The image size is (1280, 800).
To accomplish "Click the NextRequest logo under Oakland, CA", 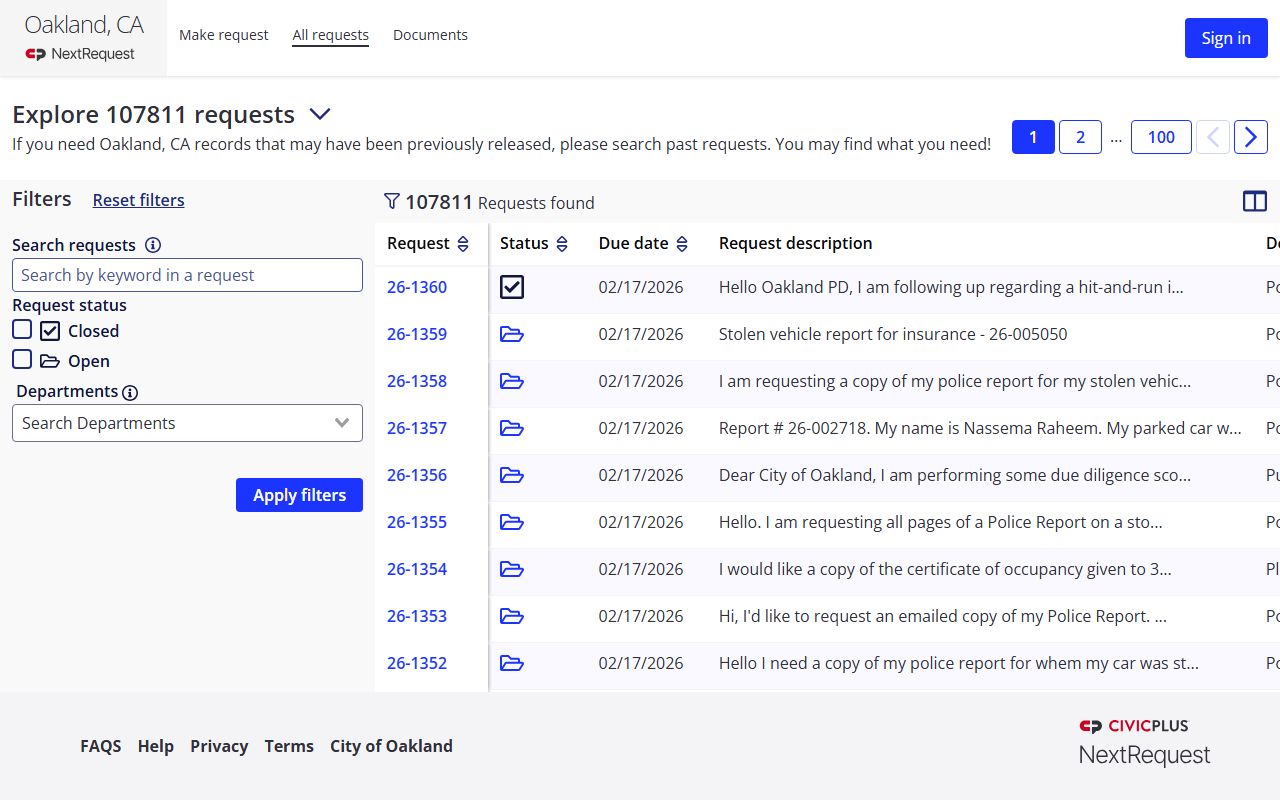I will (80, 54).
